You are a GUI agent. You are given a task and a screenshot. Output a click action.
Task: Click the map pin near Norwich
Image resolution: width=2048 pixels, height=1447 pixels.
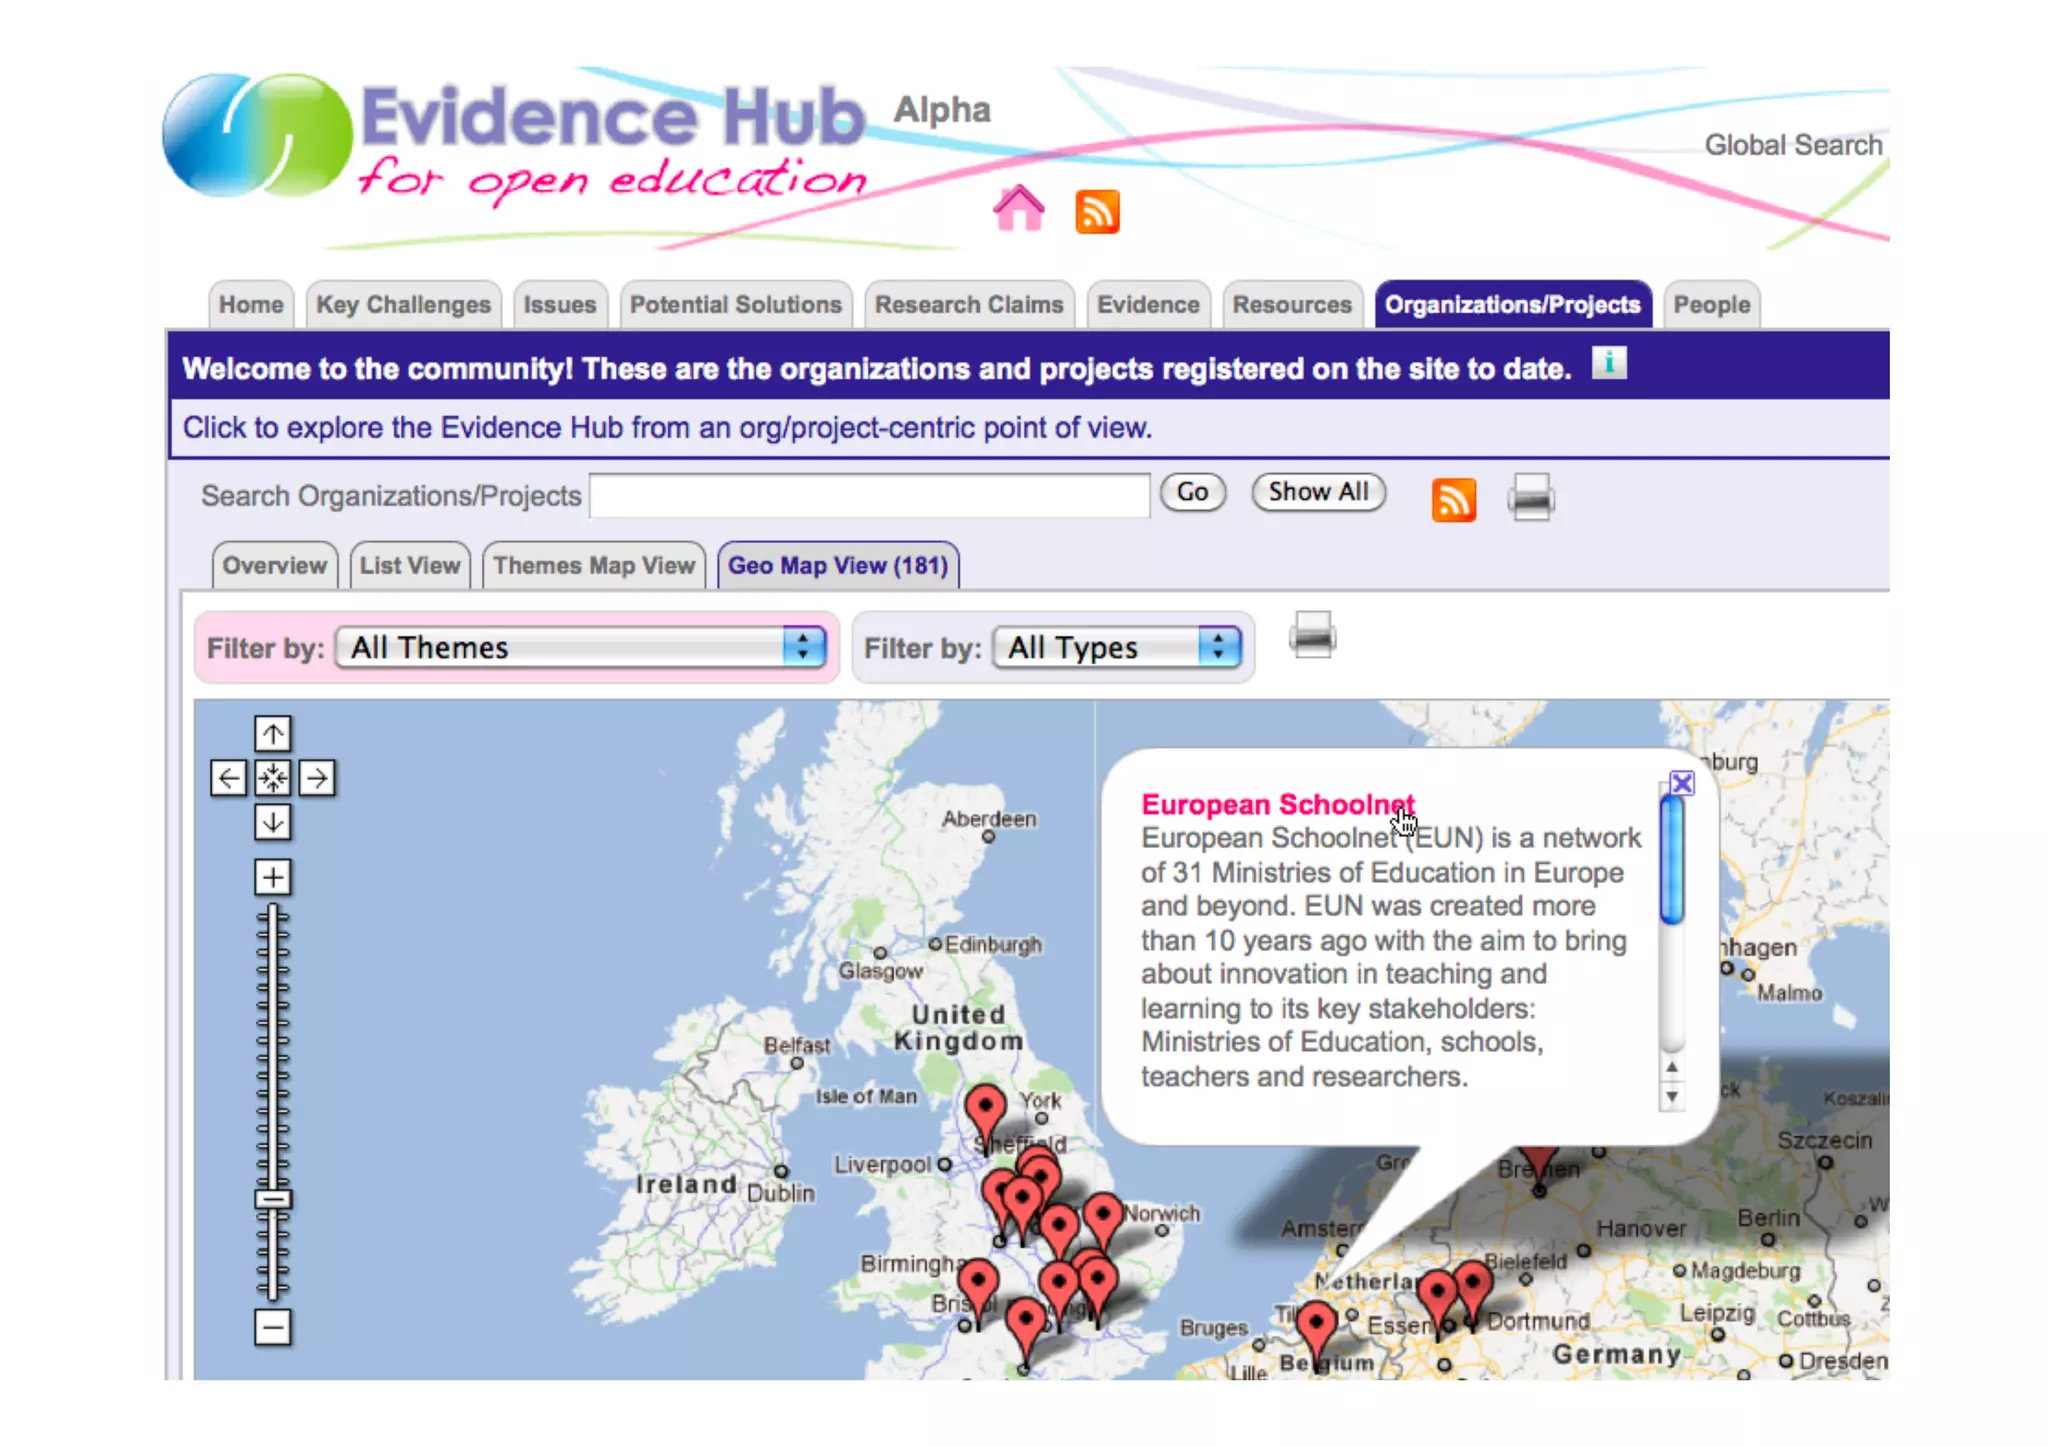click(x=1103, y=1220)
